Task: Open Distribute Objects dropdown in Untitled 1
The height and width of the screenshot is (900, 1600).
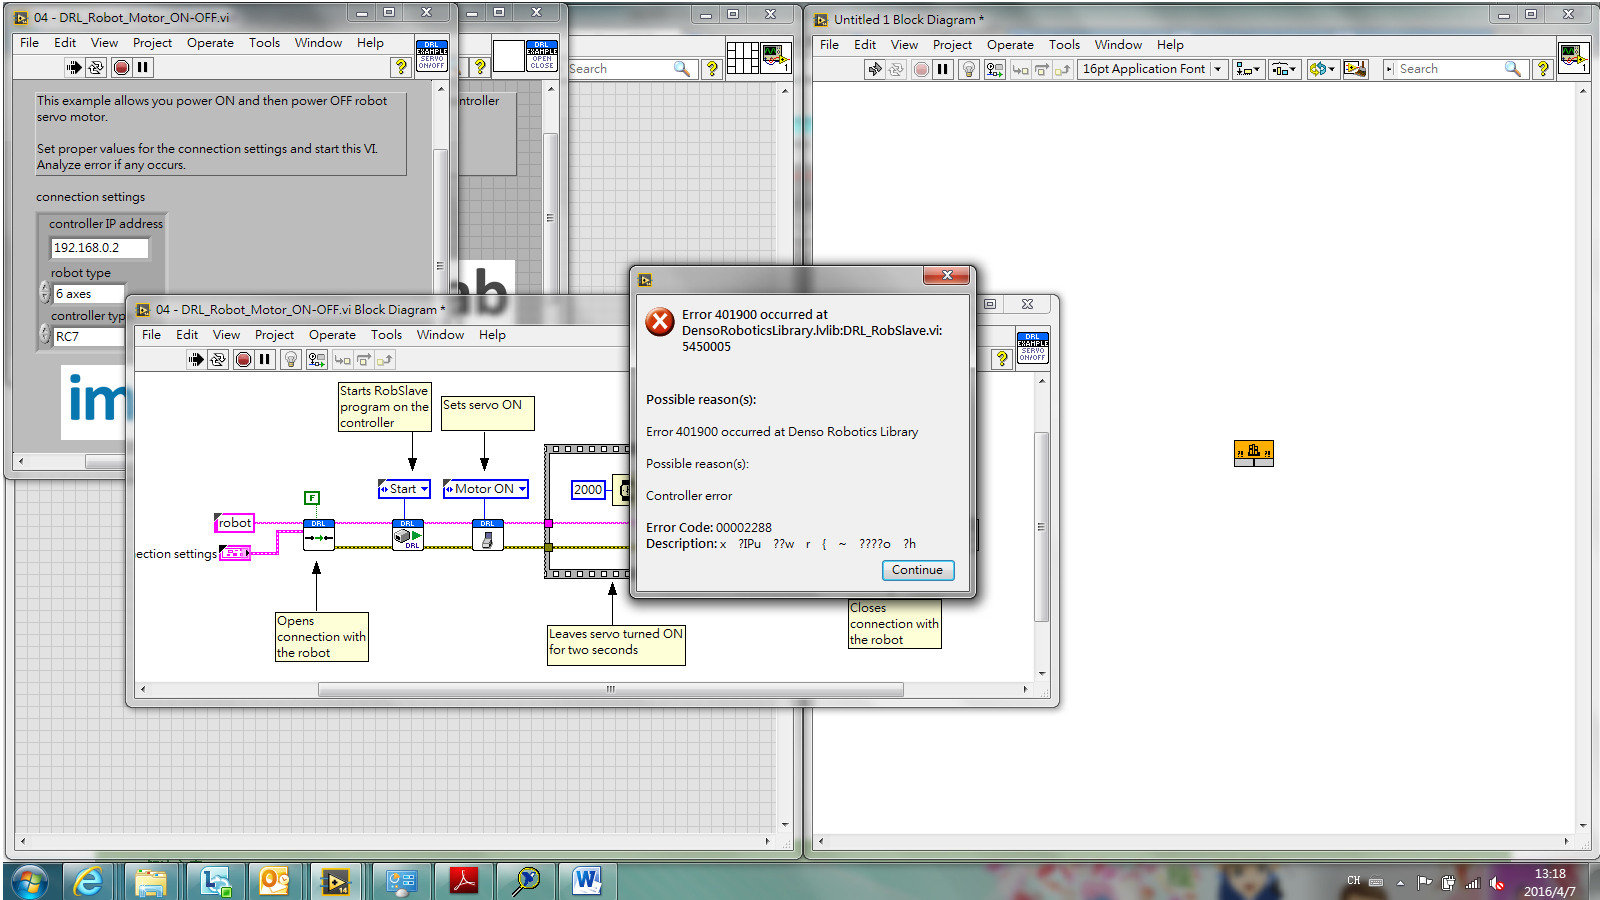Action: 1284,69
